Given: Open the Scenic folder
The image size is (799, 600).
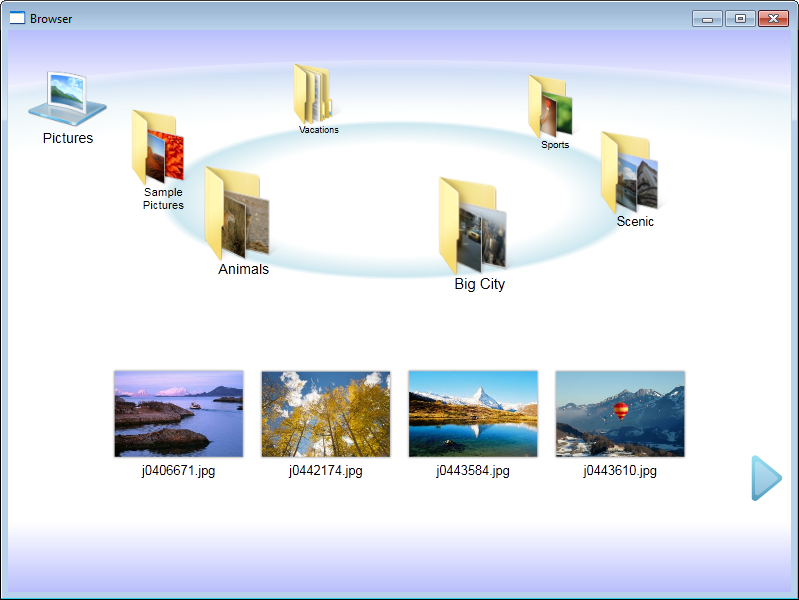Looking at the screenshot, I should [629, 172].
